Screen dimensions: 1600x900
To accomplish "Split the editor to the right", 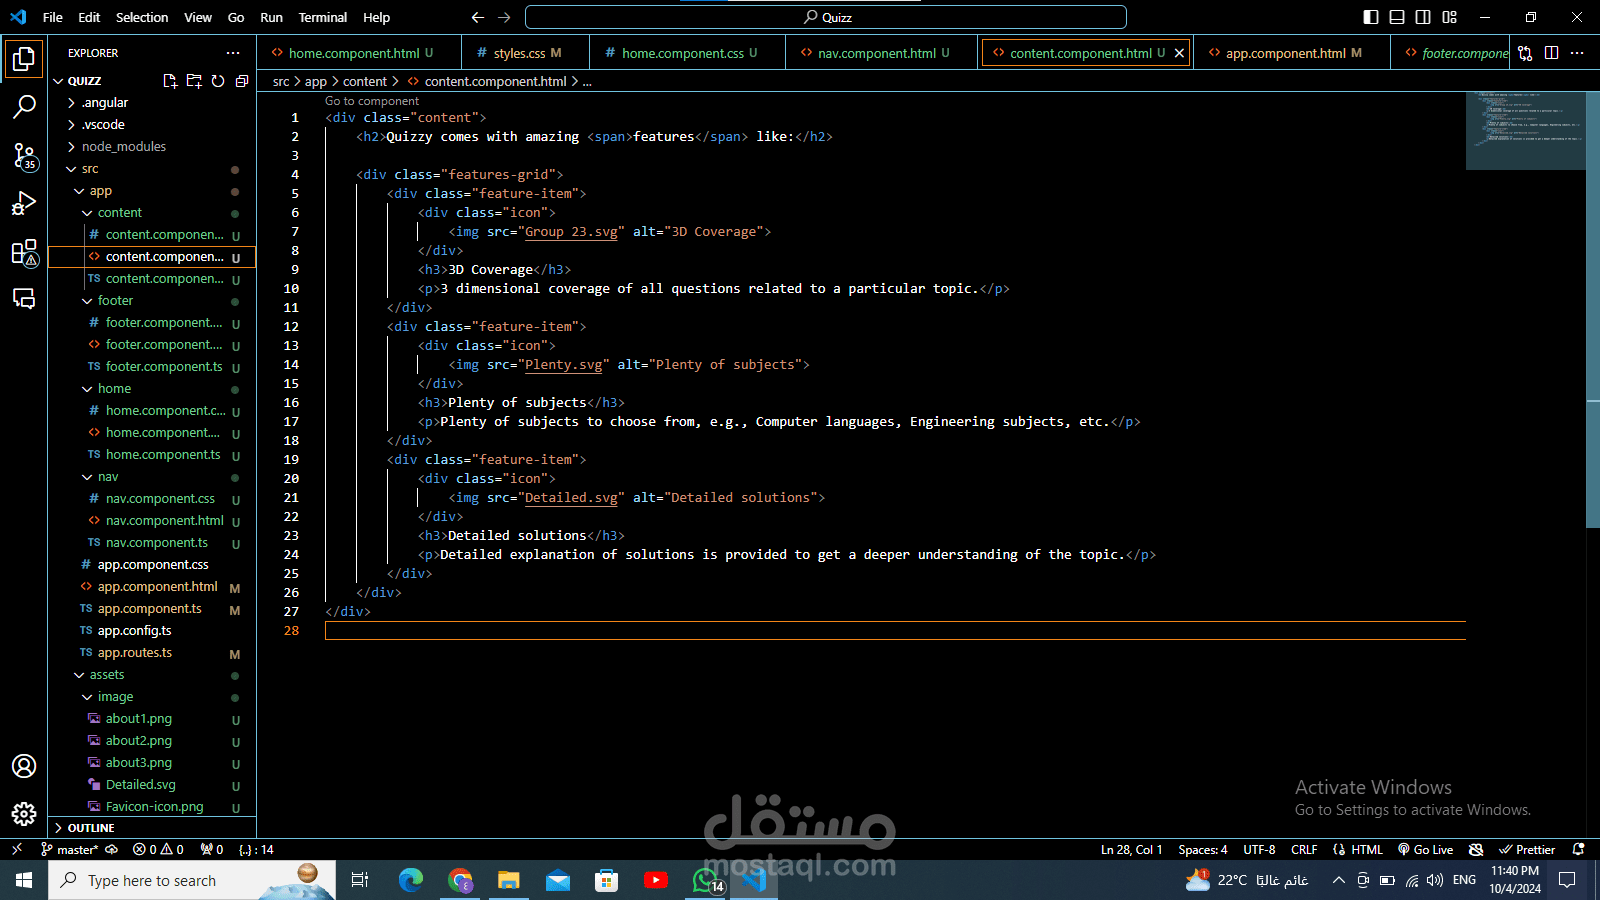I will 1551,53.
